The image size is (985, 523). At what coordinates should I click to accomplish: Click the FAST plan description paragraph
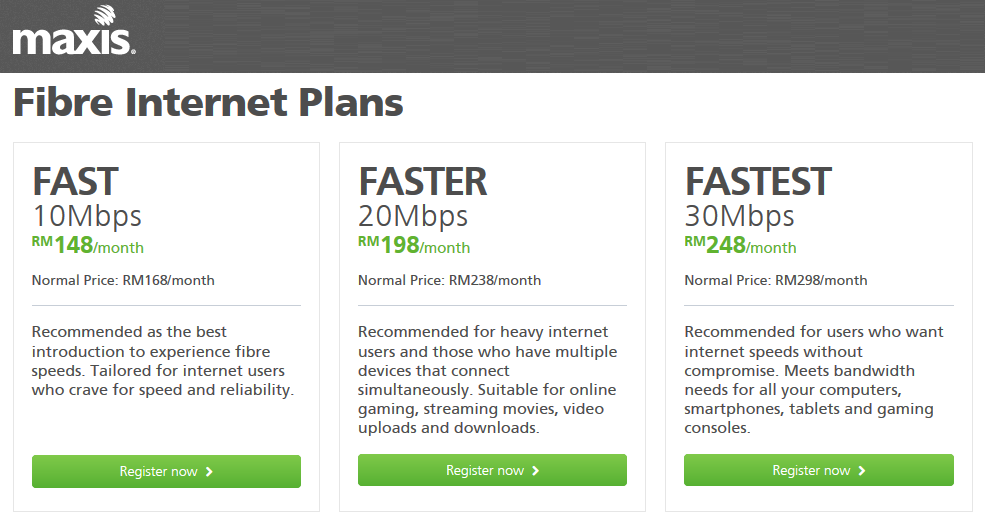pos(163,361)
